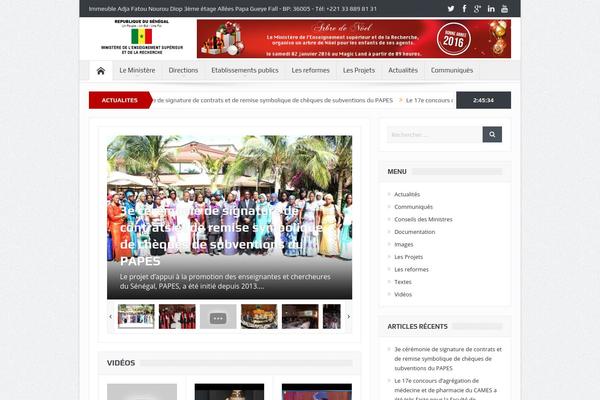
Task: Open the main slider PAPES headline
Action: coord(221,236)
